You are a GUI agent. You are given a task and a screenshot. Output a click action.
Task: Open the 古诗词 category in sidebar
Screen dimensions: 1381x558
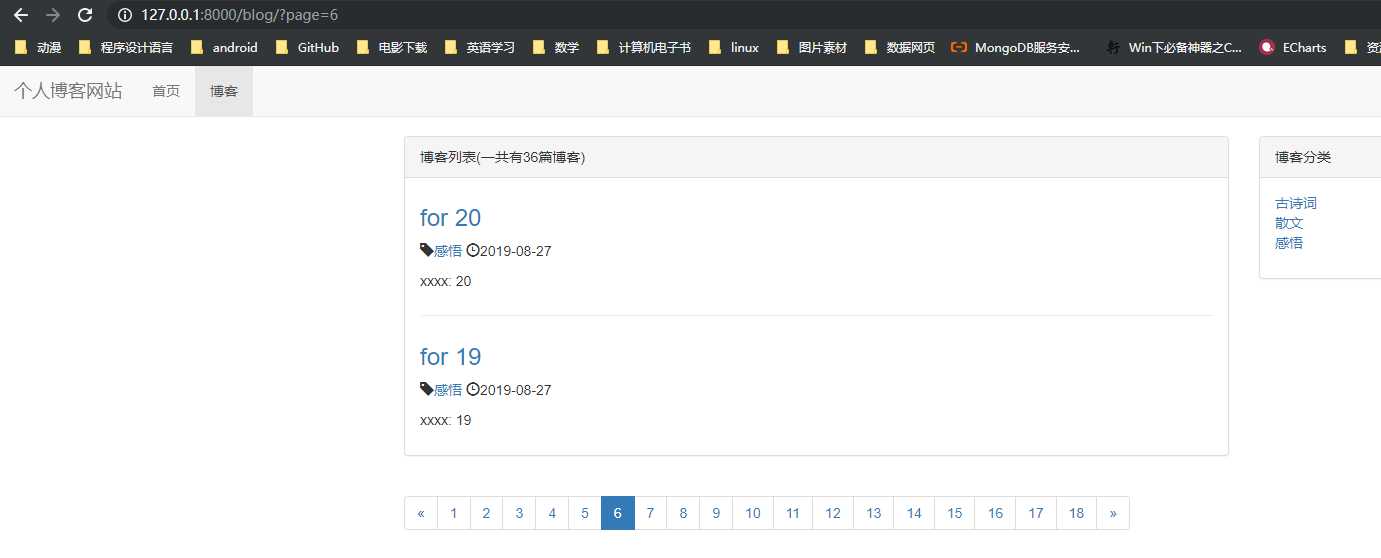pyautogui.click(x=1296, y=203)
